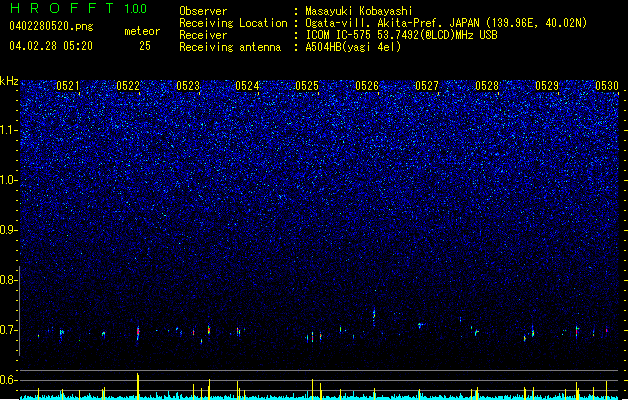The image size is (629, 400).
Task: Click the 0529 time marker
Action: [x=547, y=86]
